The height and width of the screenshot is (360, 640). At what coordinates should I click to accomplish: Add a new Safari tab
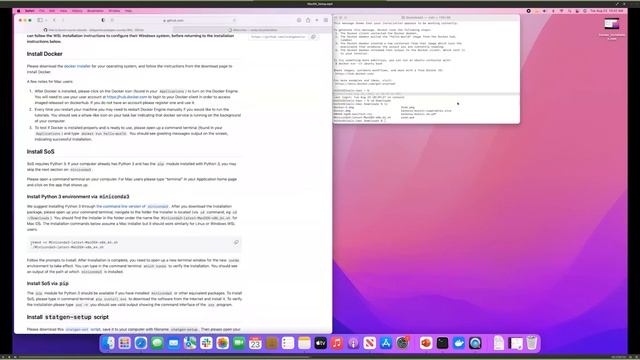pos(317,20)
